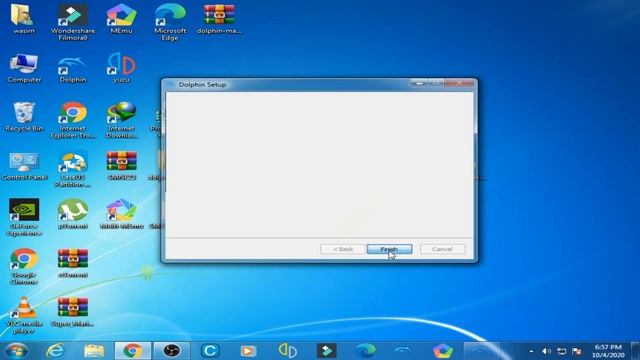Select the Control Panel desktop icon
The image size is (640, 360).
(x=24, y=166)
